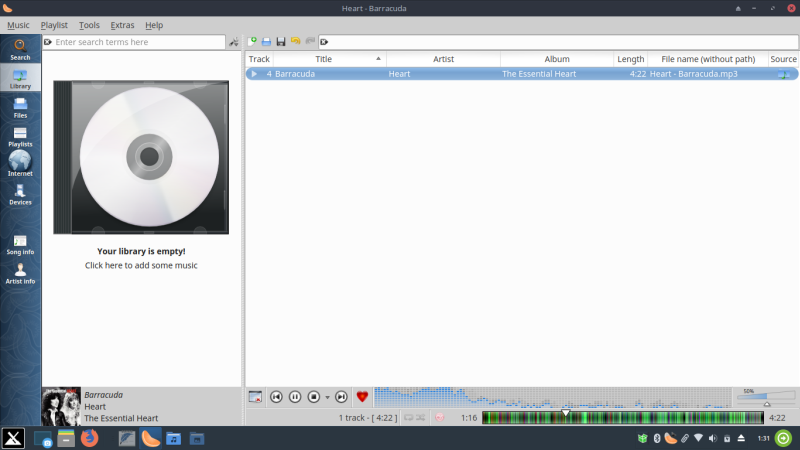Adjust the volume slider
The height and width of the screenshot is (450, 800).
point(766,397)
